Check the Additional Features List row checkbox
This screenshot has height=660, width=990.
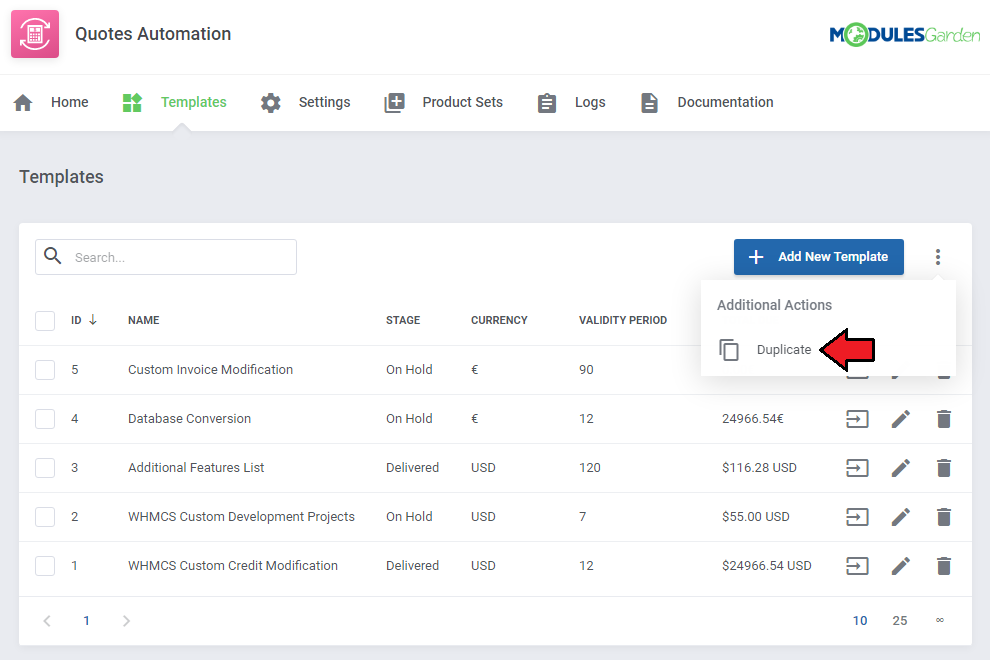45,468
